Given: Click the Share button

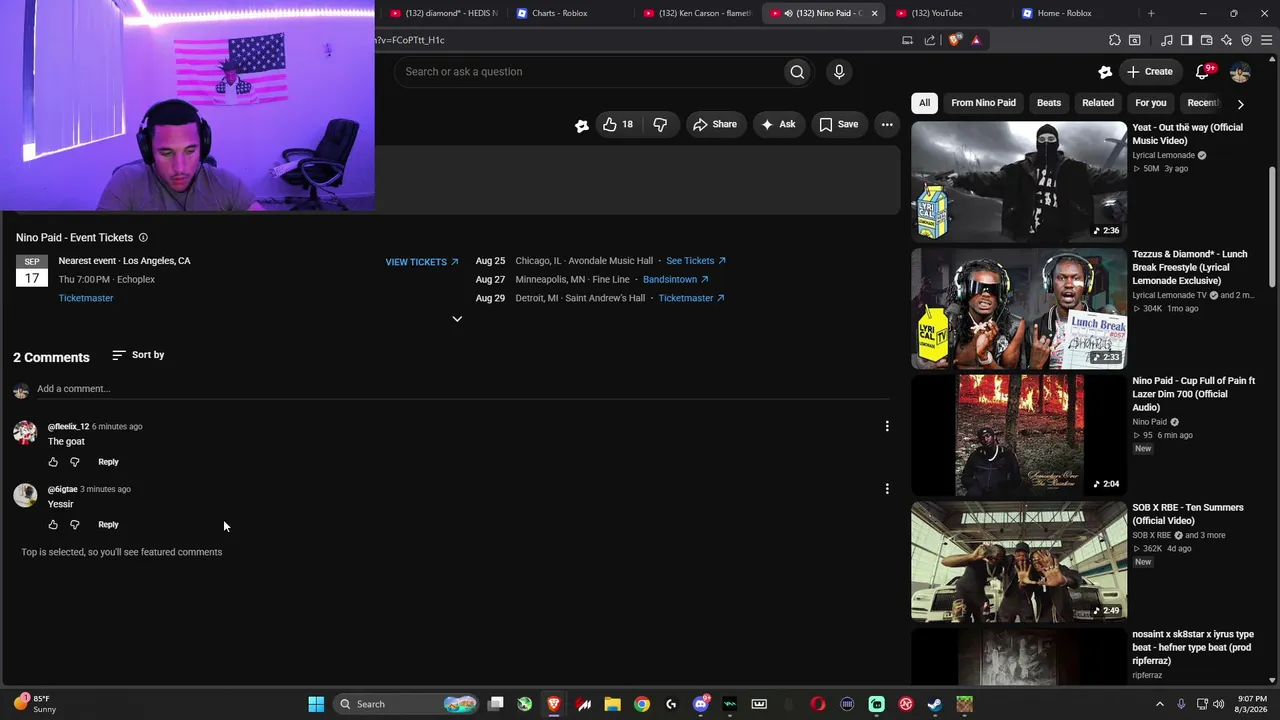Looking at the screenshot, I should coord(715,124).
